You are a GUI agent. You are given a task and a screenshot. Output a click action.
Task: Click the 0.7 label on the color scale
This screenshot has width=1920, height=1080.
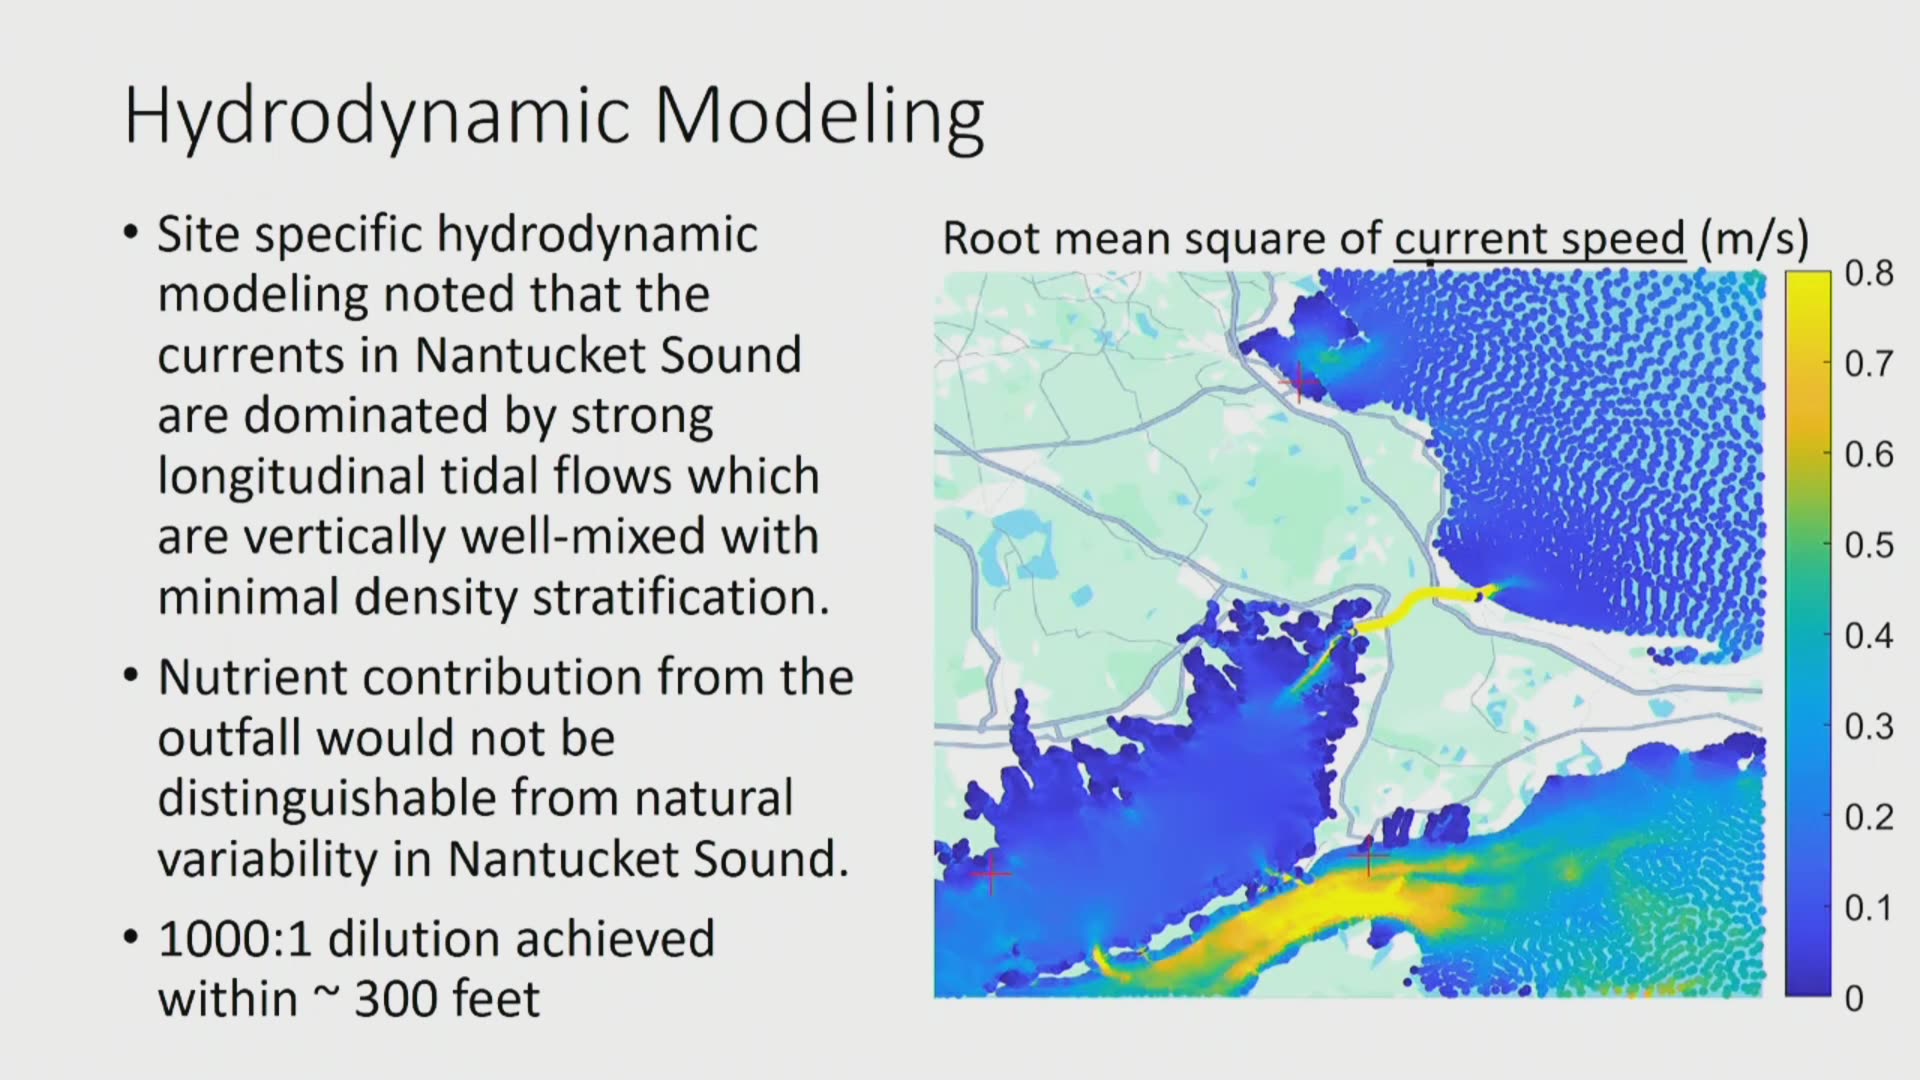[x=1869, y=364]
